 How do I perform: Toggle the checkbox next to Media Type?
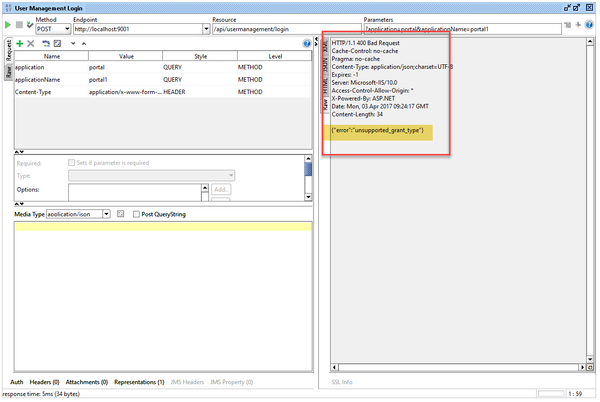pos(120,214)
